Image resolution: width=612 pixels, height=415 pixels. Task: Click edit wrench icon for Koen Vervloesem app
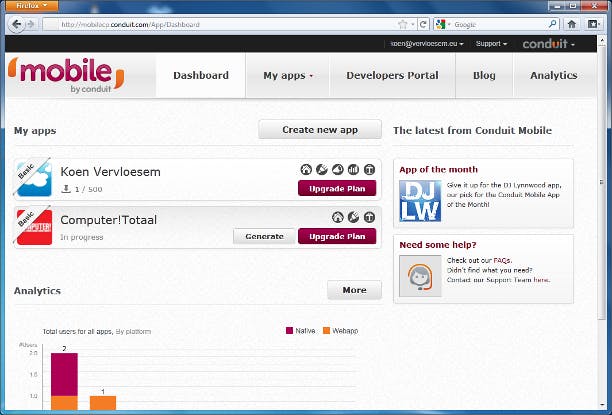point(322,169)
